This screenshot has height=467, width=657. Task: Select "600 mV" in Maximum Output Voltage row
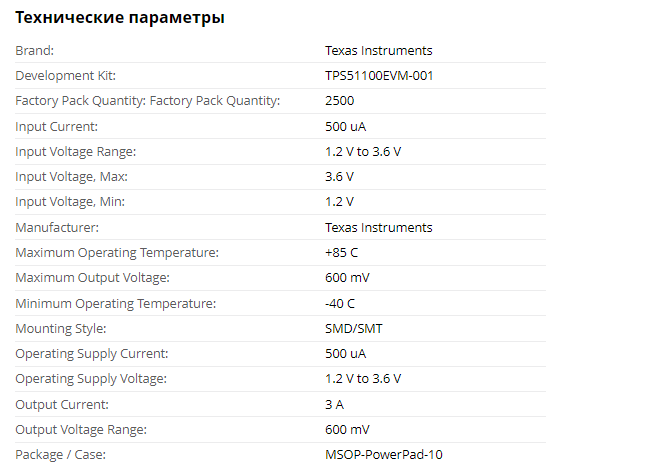coord(347,278)
